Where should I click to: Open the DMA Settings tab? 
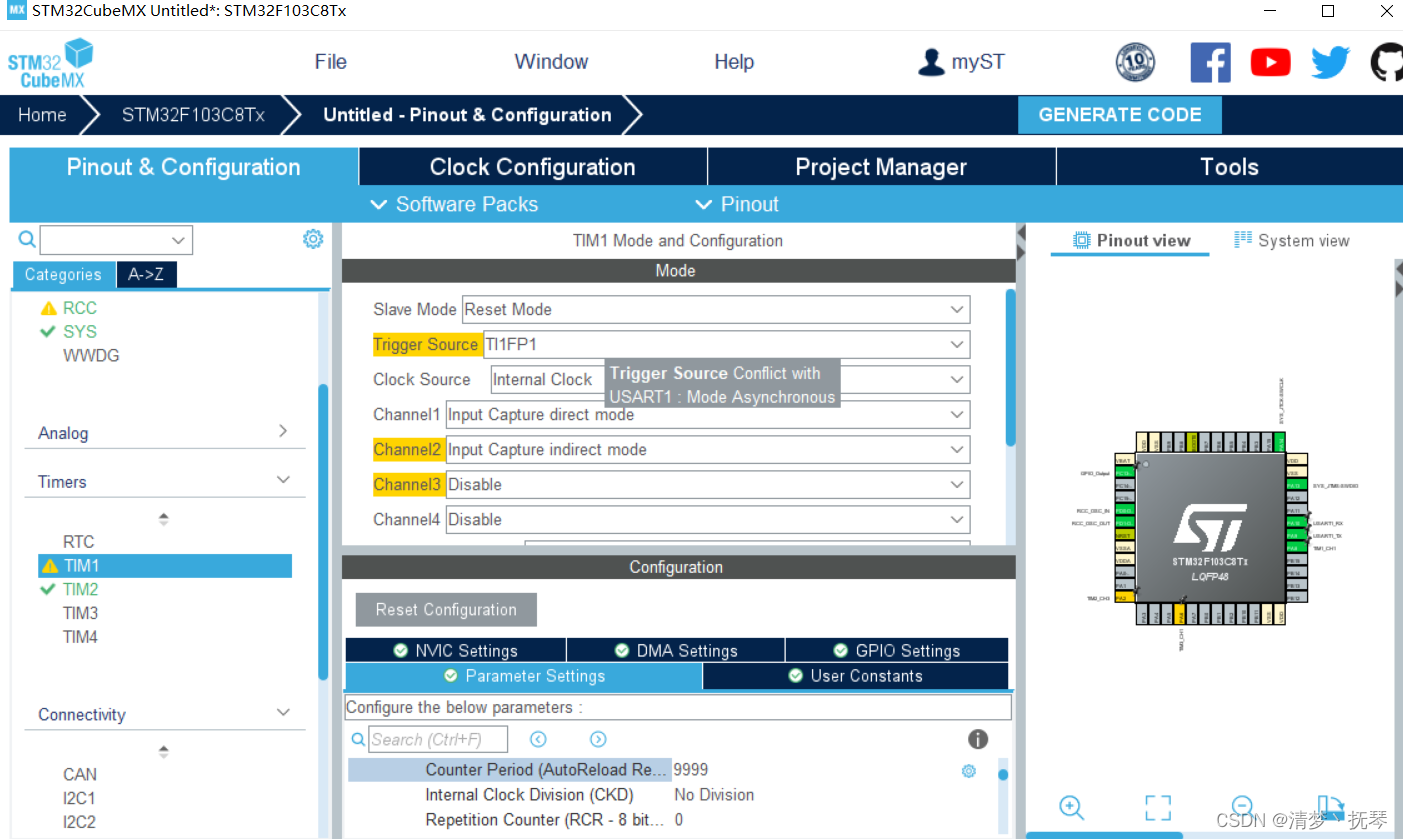point(676,651)
